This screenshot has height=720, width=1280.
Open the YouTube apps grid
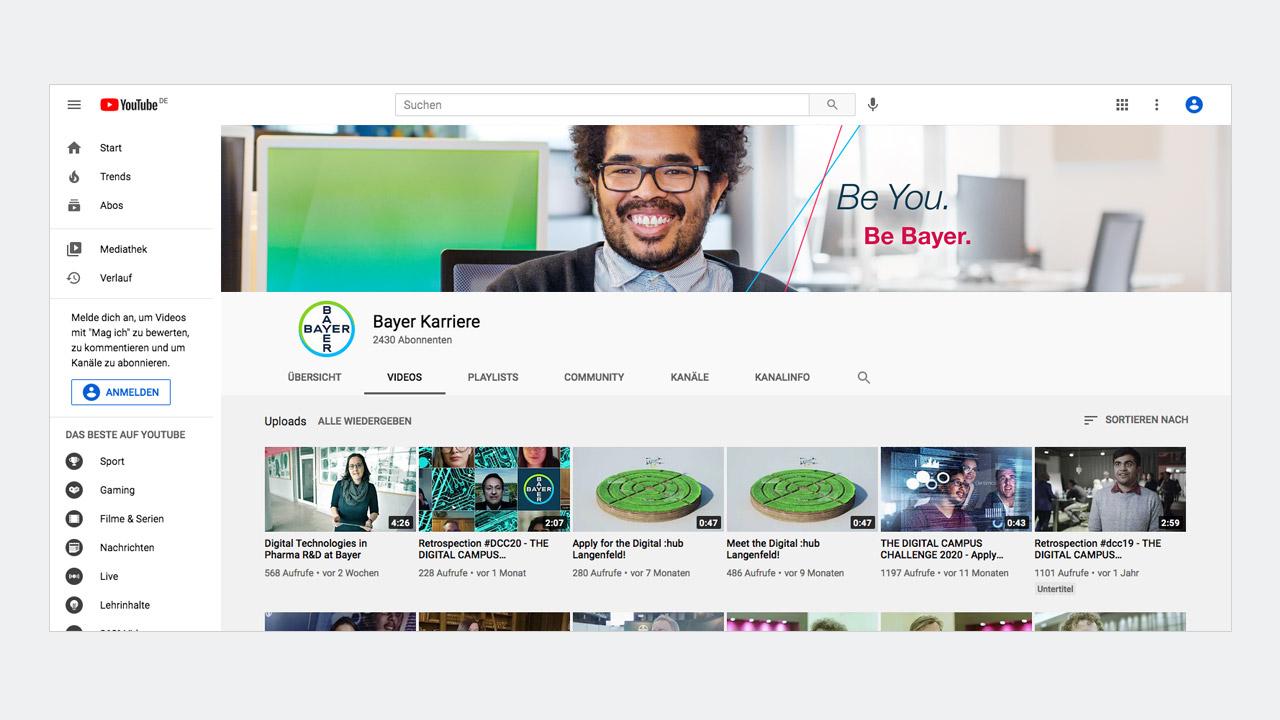coord(1122,105)
